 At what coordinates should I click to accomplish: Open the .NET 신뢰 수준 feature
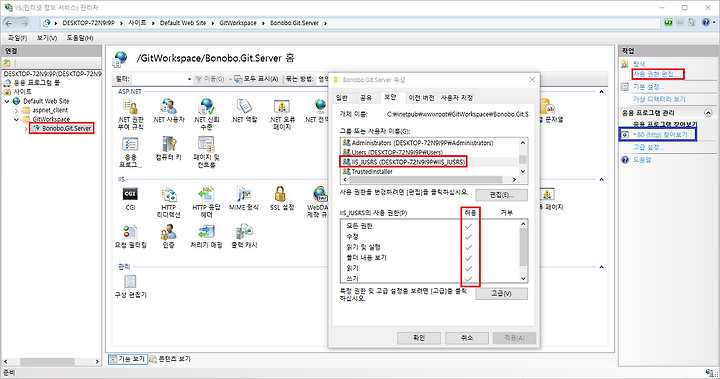(x=206, y=114)
